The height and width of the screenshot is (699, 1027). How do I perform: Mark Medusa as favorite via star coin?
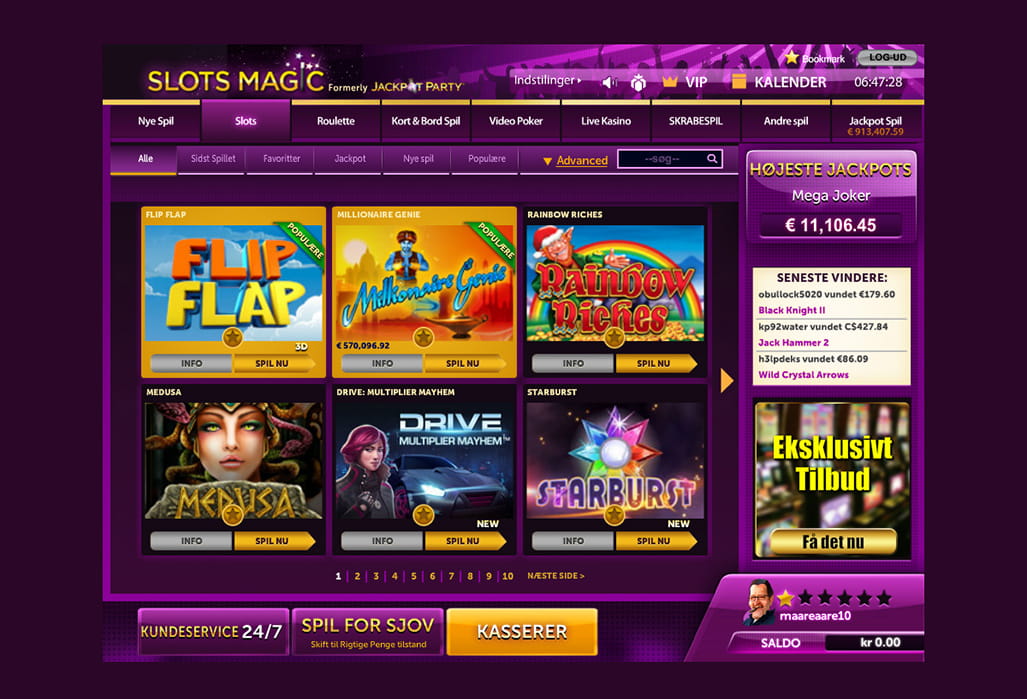(233, 515)
